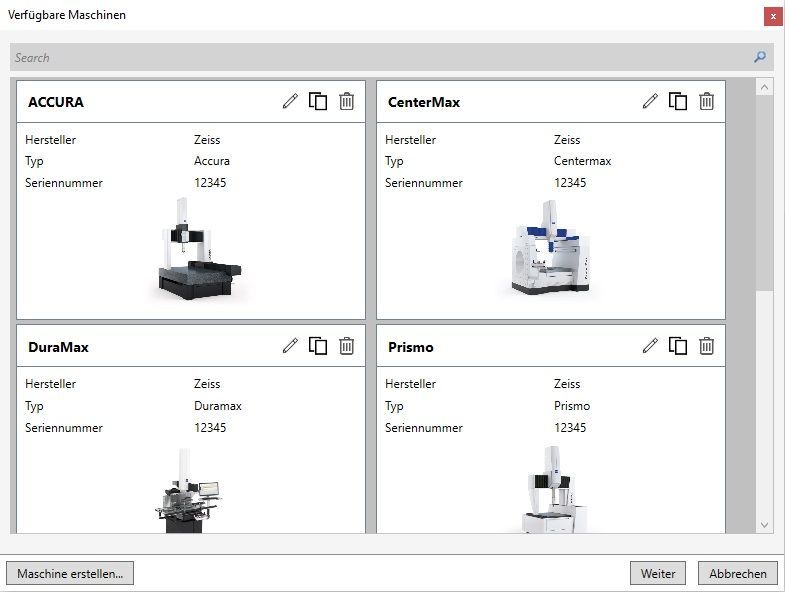Click the Weiter button
Screen dimensions: 785x592
tap(658, 573)
